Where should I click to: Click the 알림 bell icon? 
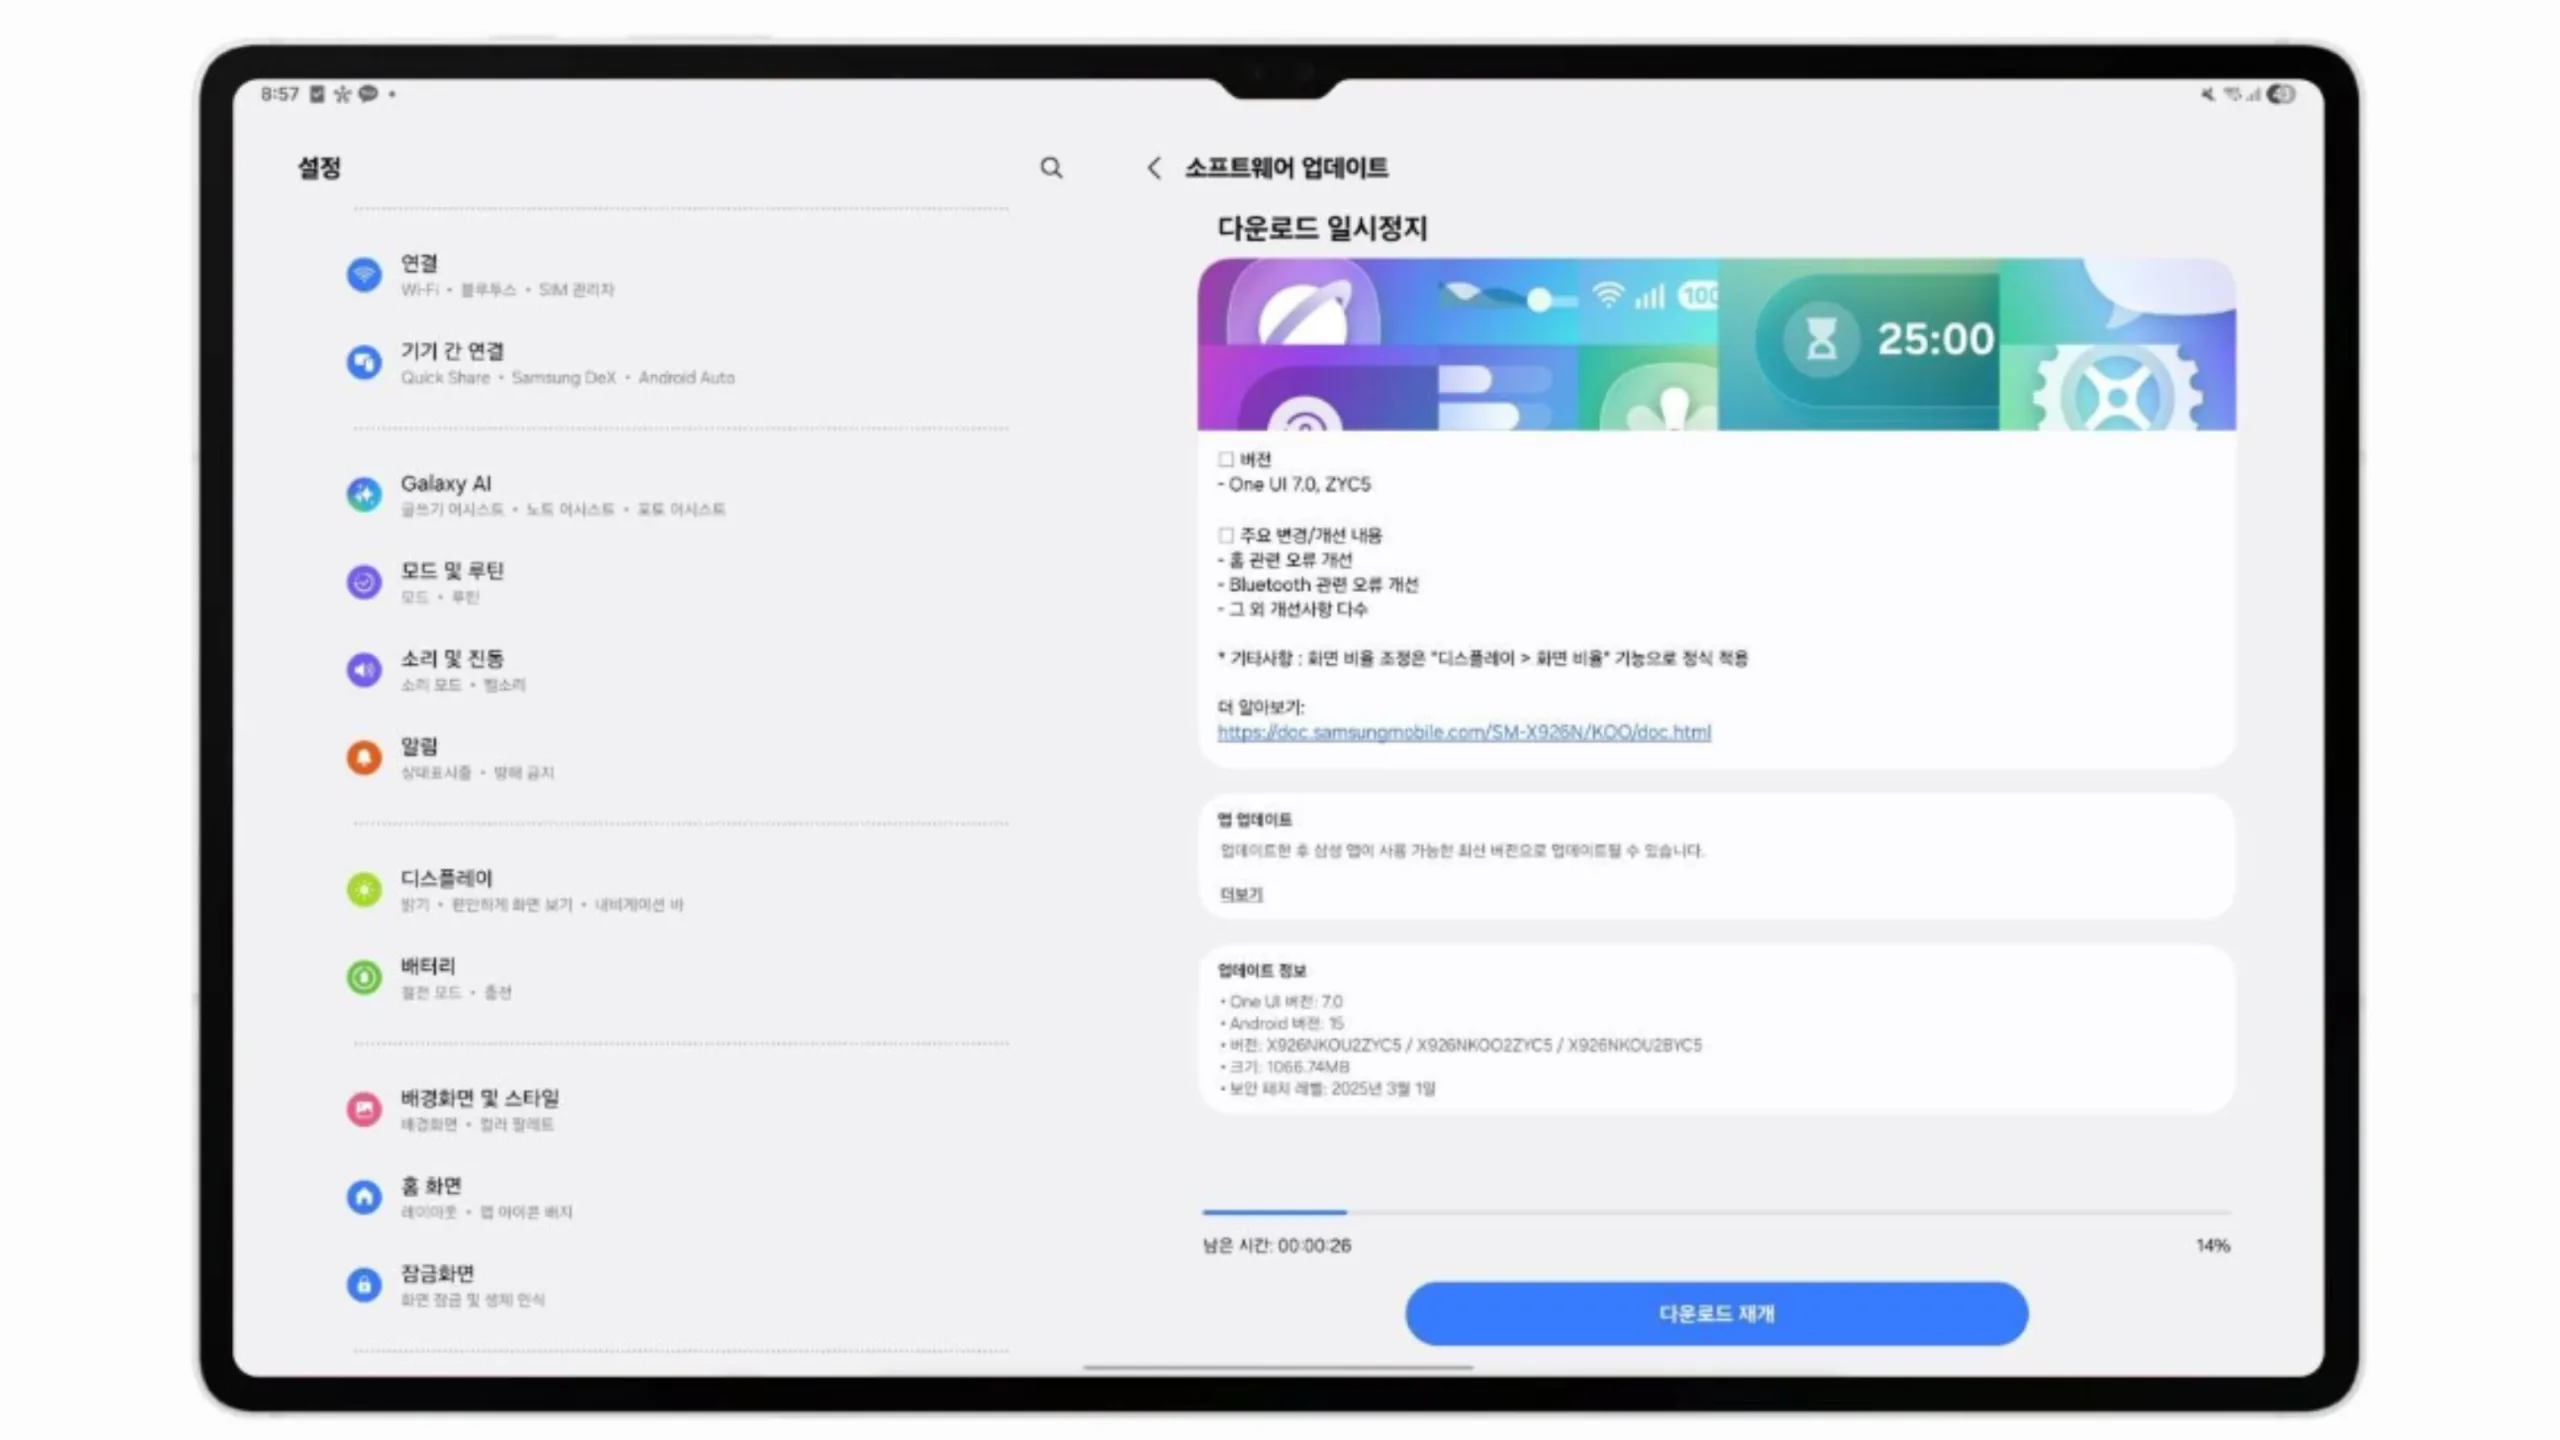tap(364, 758)
